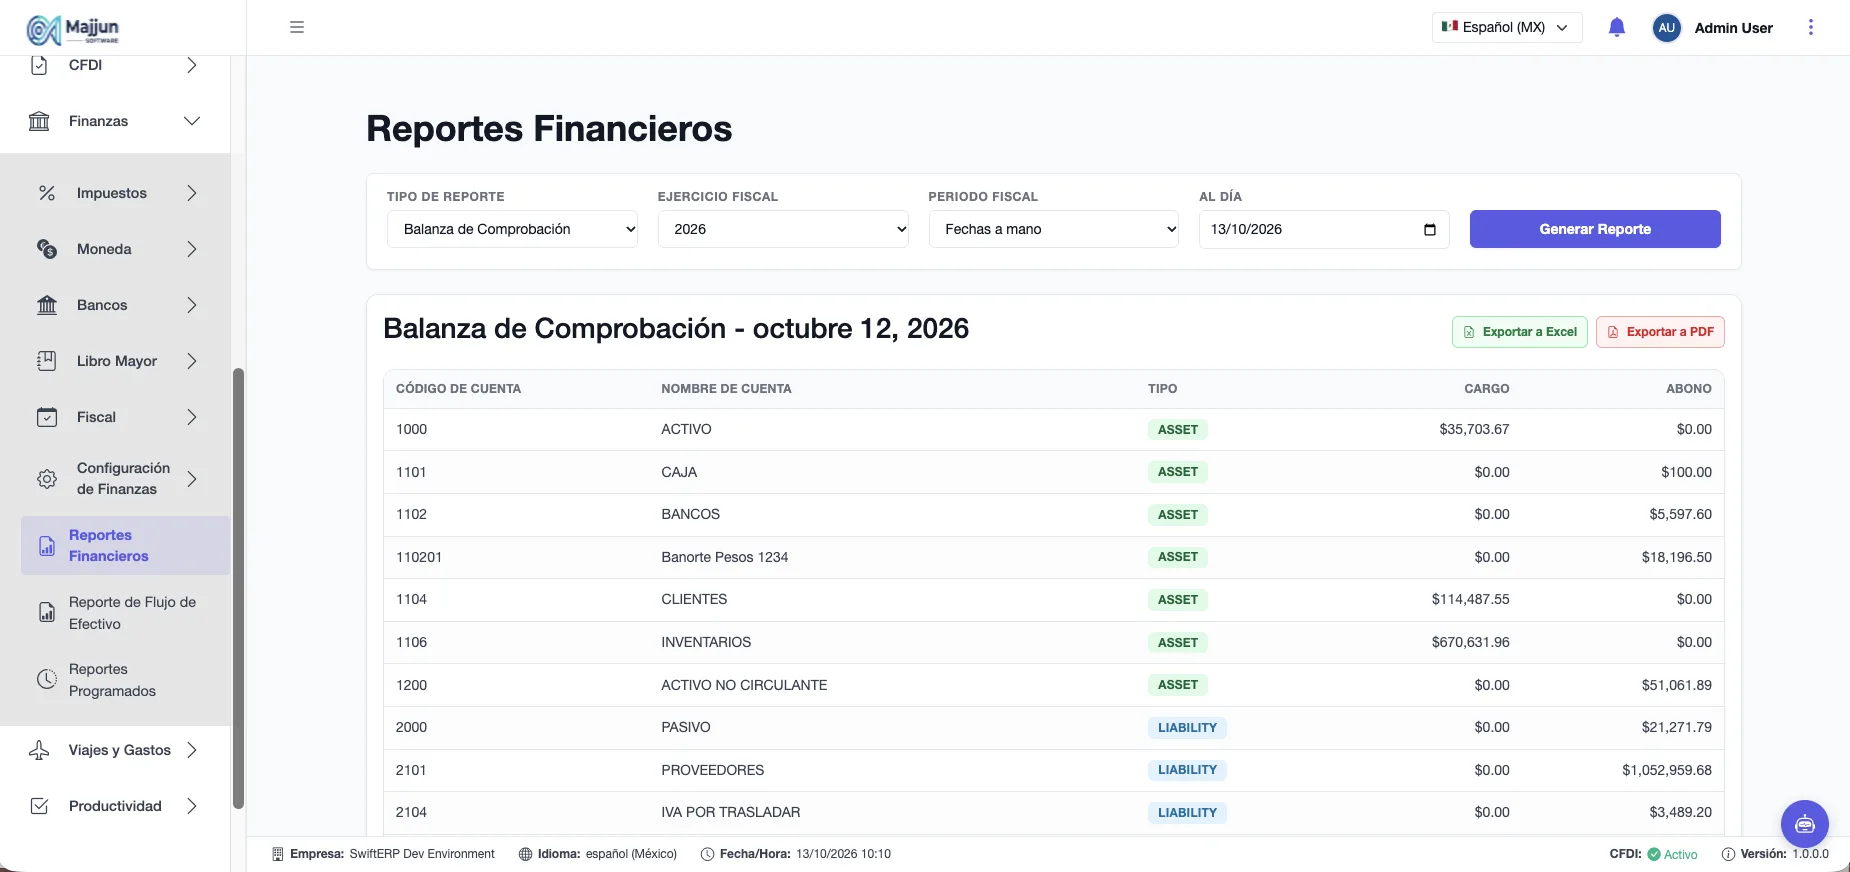Click the INVENTARIOS account row name
This screenshot has height=872, width=1850.
706,642
